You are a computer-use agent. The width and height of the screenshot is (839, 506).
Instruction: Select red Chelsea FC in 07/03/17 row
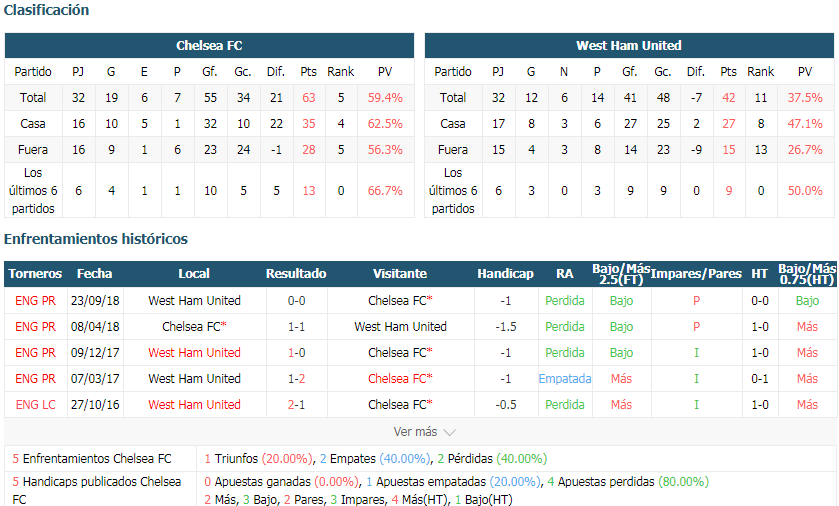(x=397, y=379)
